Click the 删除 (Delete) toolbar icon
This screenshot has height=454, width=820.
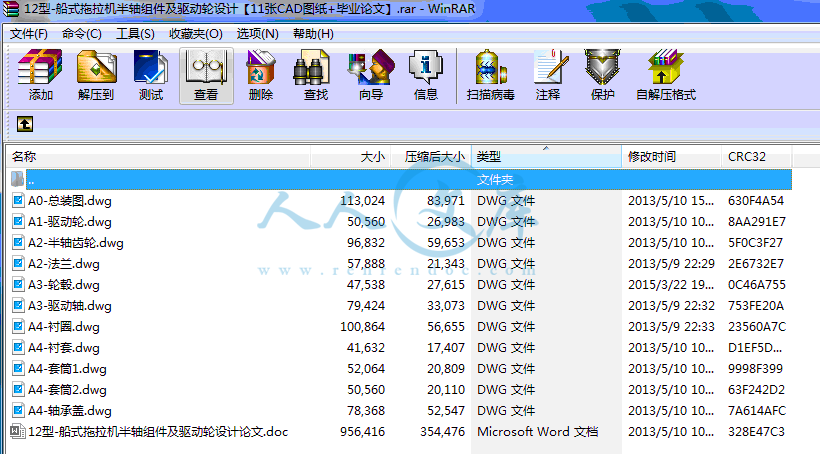[261, 67]
